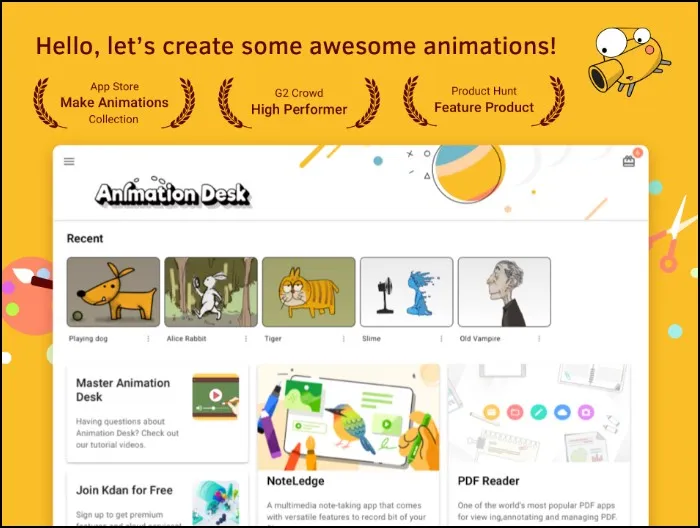Open the Tiger animation thumbnail
700x528 pixels.
(308, 291)
